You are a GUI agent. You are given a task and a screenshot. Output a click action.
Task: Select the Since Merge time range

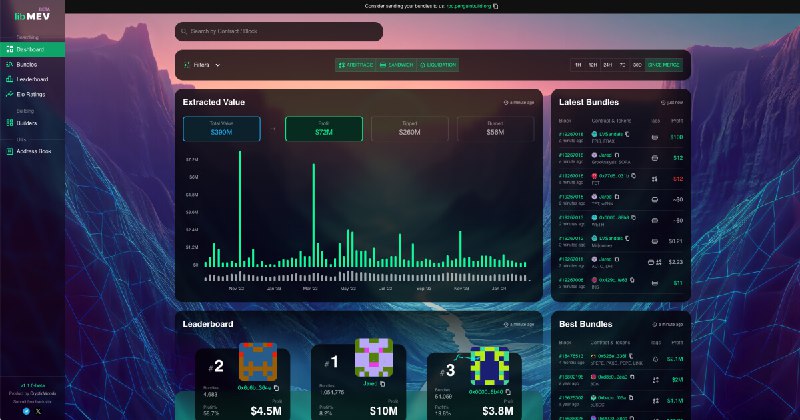[x=664, y=65]
